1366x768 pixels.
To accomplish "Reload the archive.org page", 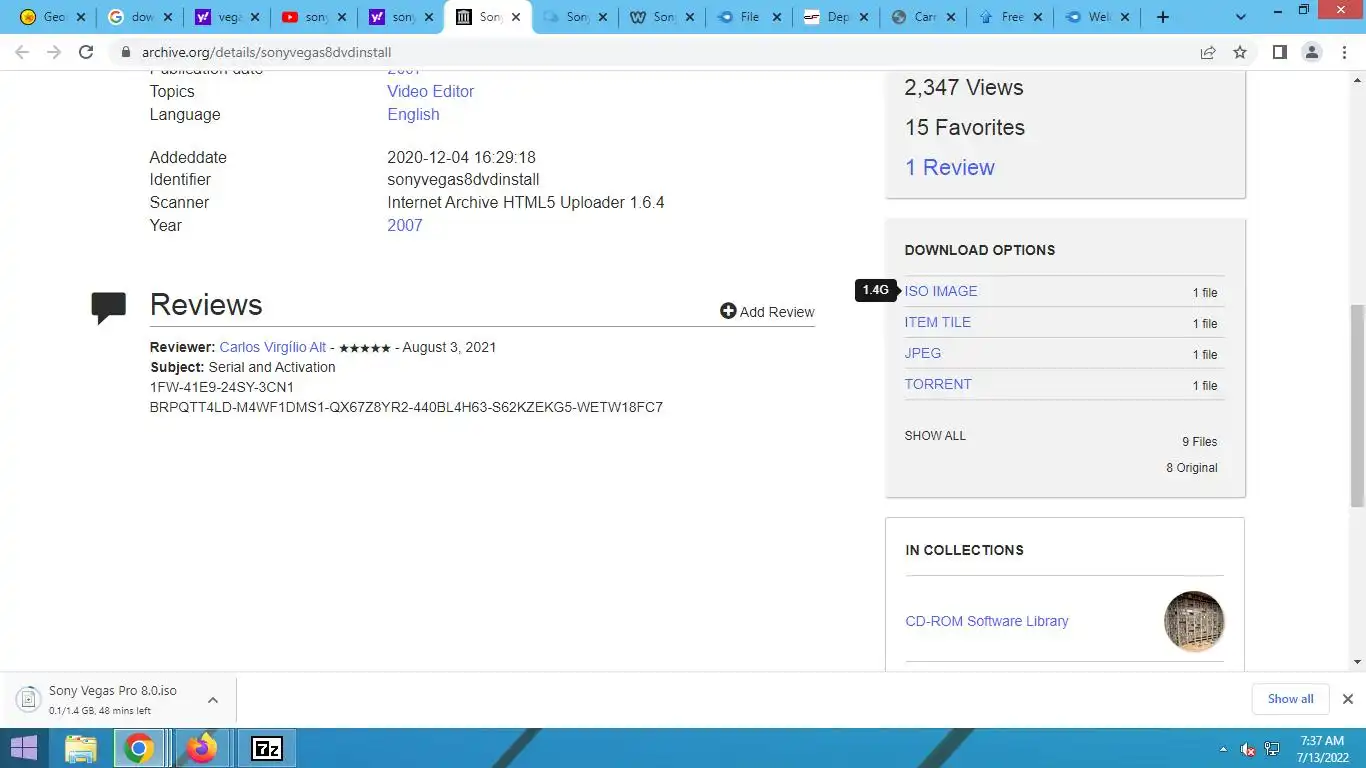I will [86, 52].
